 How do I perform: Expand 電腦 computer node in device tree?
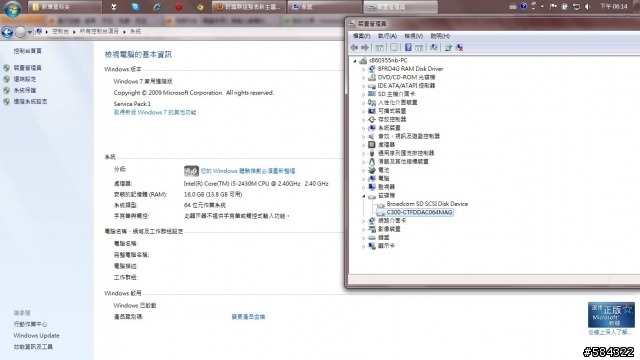(x=363, y=178)
